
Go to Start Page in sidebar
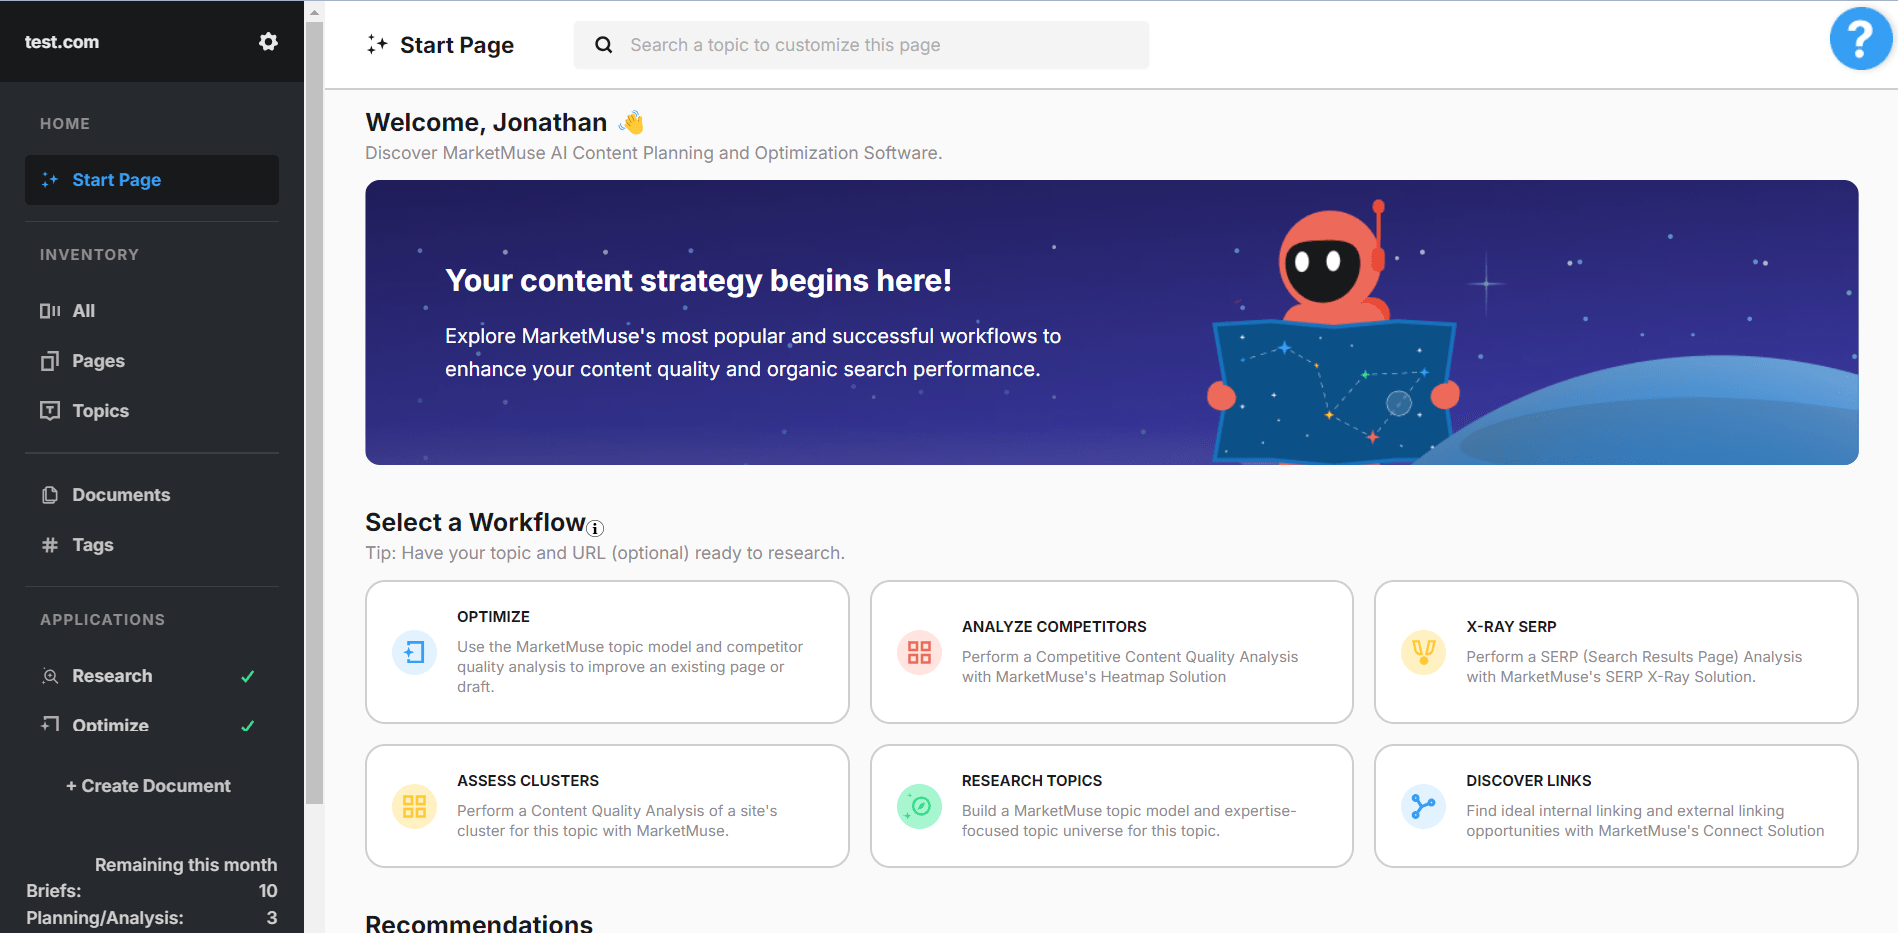click(x=152, y=180)
